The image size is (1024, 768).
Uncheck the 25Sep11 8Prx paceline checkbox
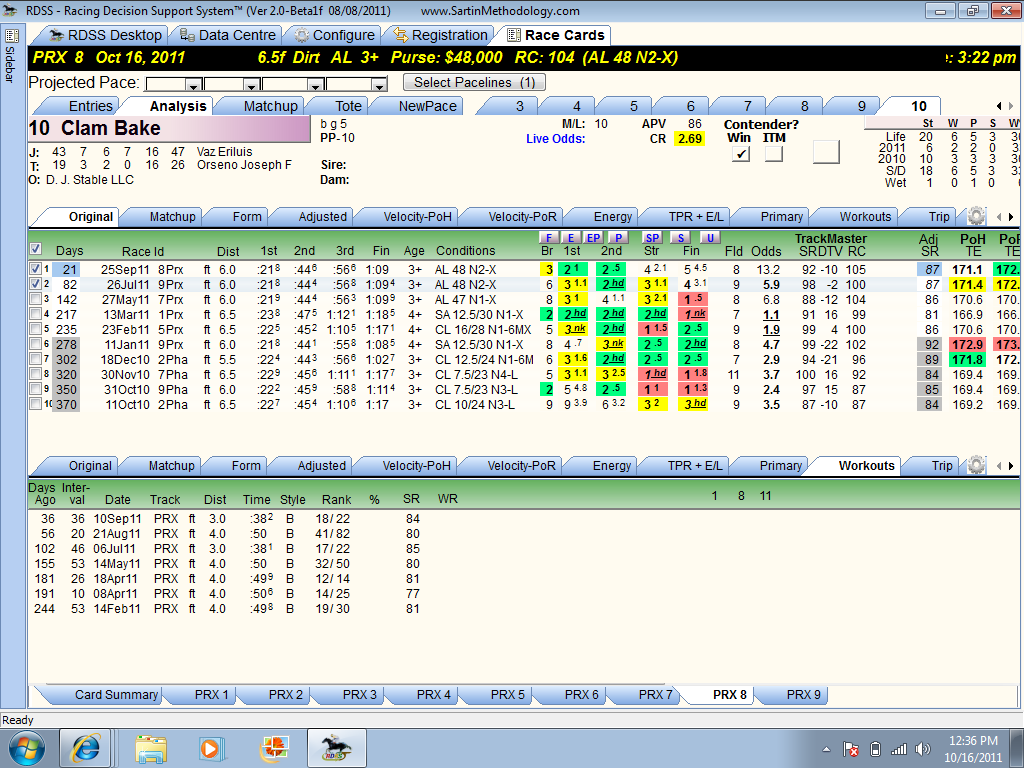click(36, 269)
